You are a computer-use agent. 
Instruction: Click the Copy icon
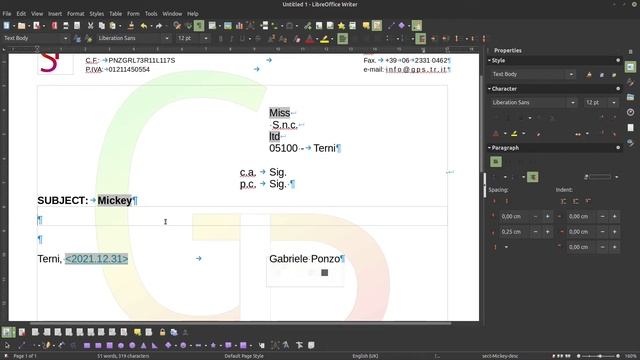(102, 26)
